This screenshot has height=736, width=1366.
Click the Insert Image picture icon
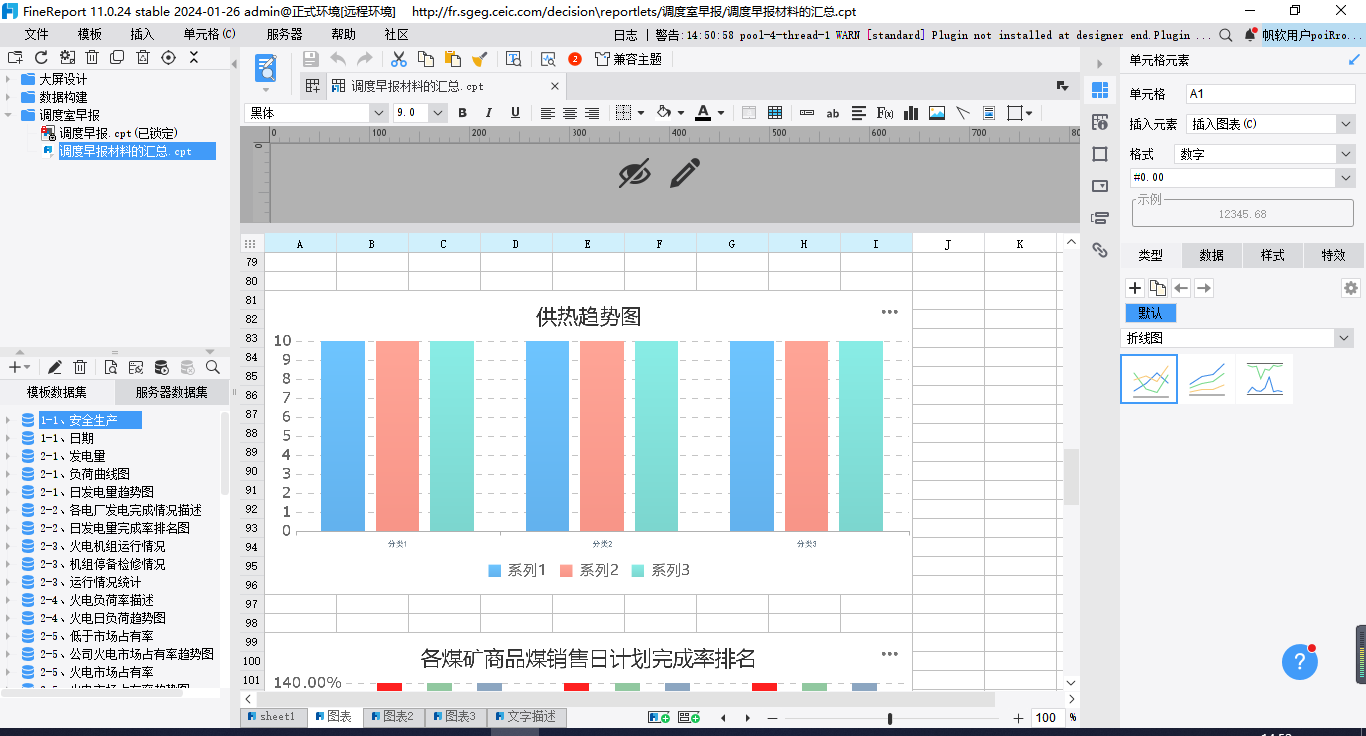[x=937, y=113]
